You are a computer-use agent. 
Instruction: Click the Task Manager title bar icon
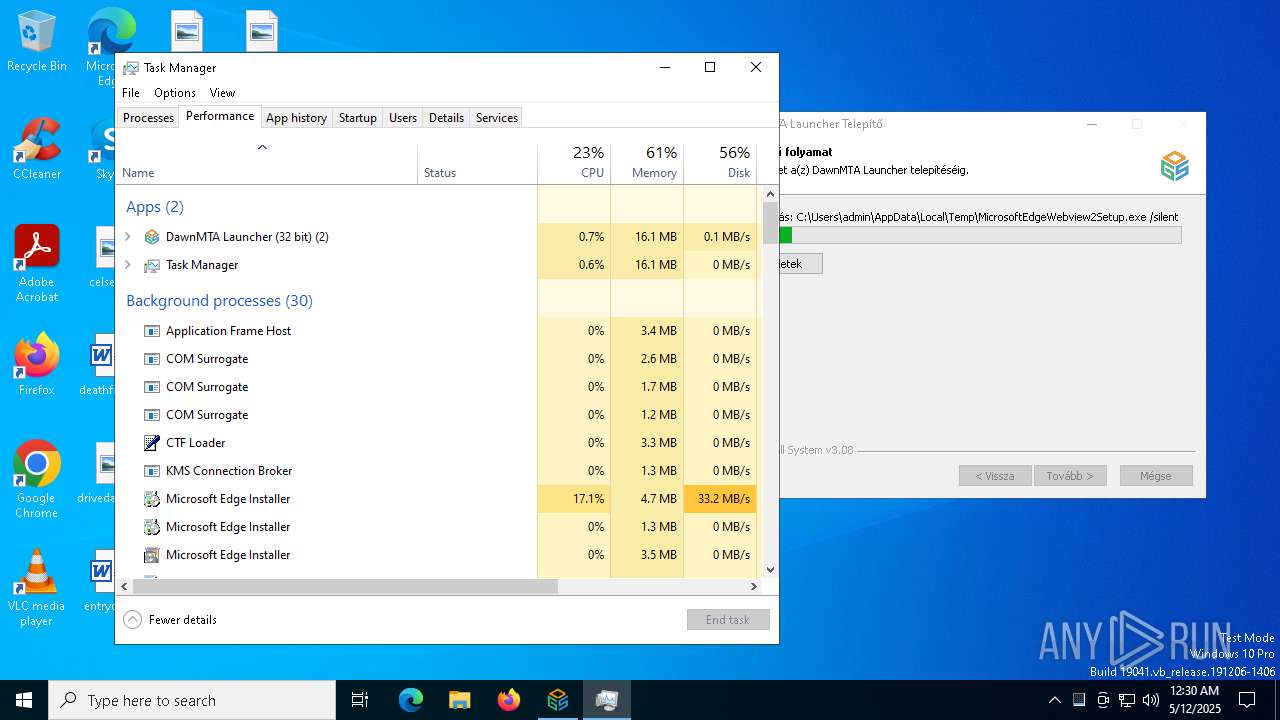click(x=131, y=68)
